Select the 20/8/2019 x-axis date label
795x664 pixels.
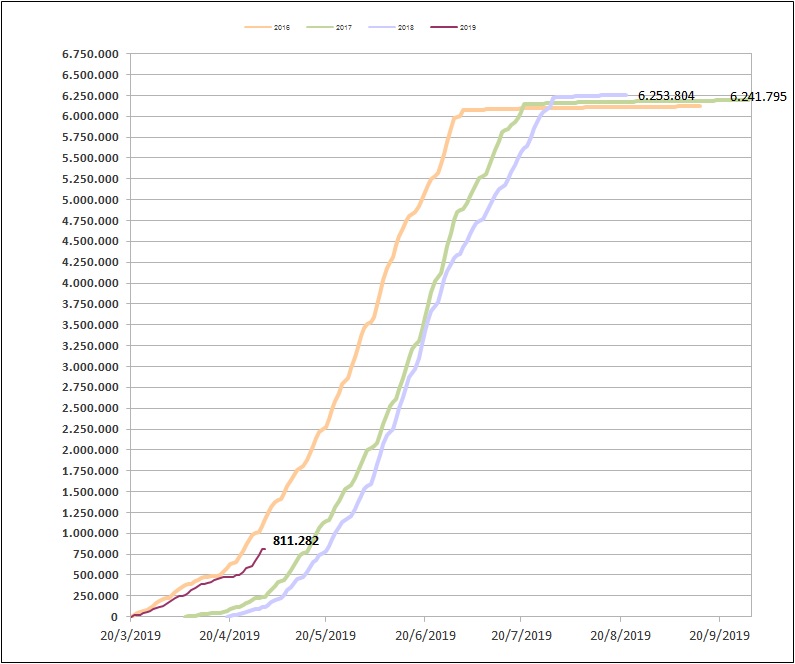tap(621, 635)
